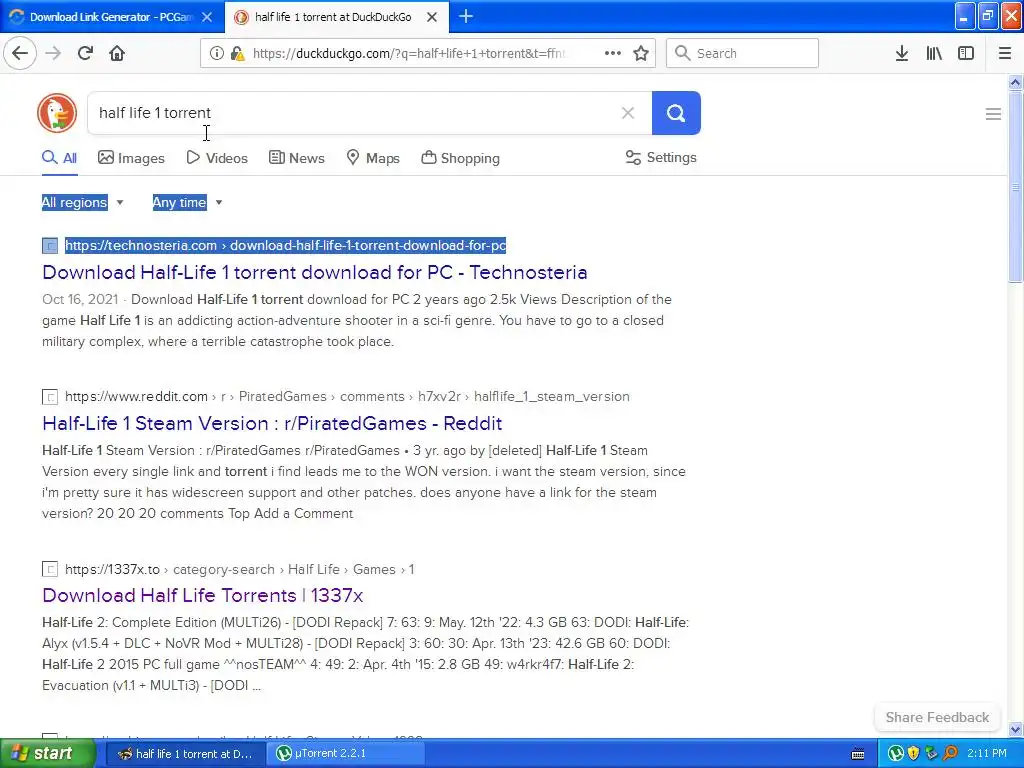Open the Firefox library icon

pos(934,53)
